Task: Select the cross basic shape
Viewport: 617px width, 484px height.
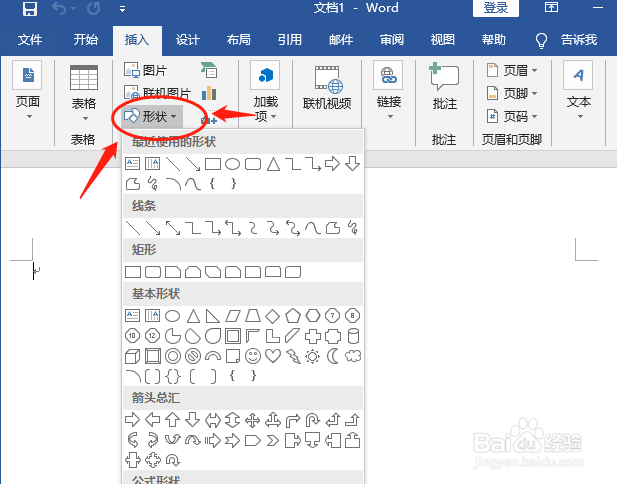Action: pos(313,336)
